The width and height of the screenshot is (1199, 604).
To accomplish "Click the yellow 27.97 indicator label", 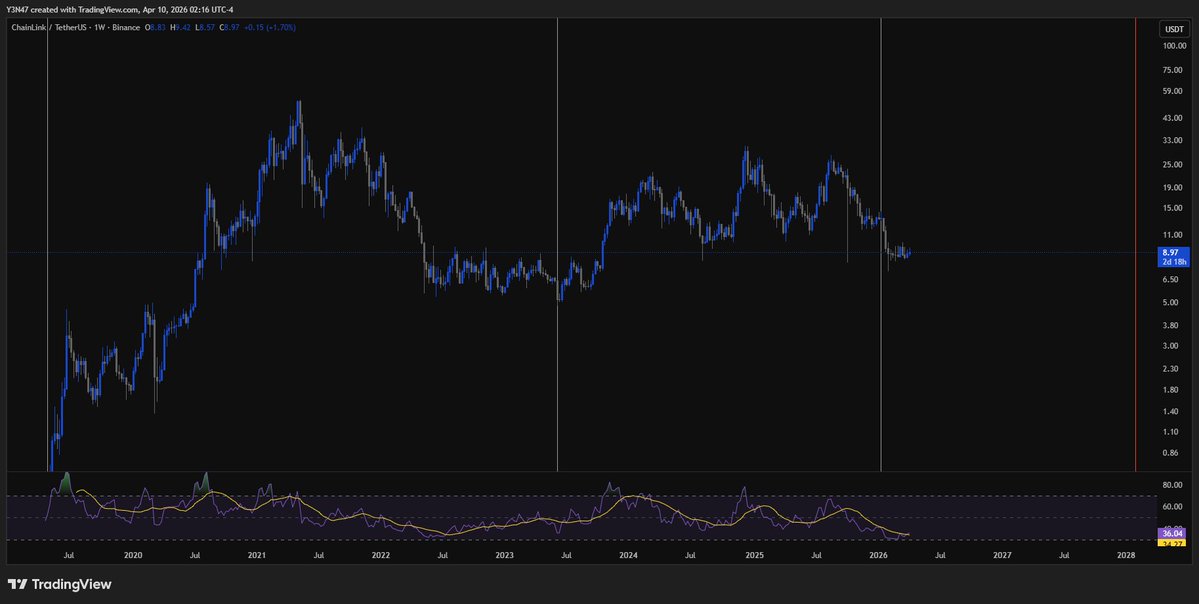I will coord(1171,542).
